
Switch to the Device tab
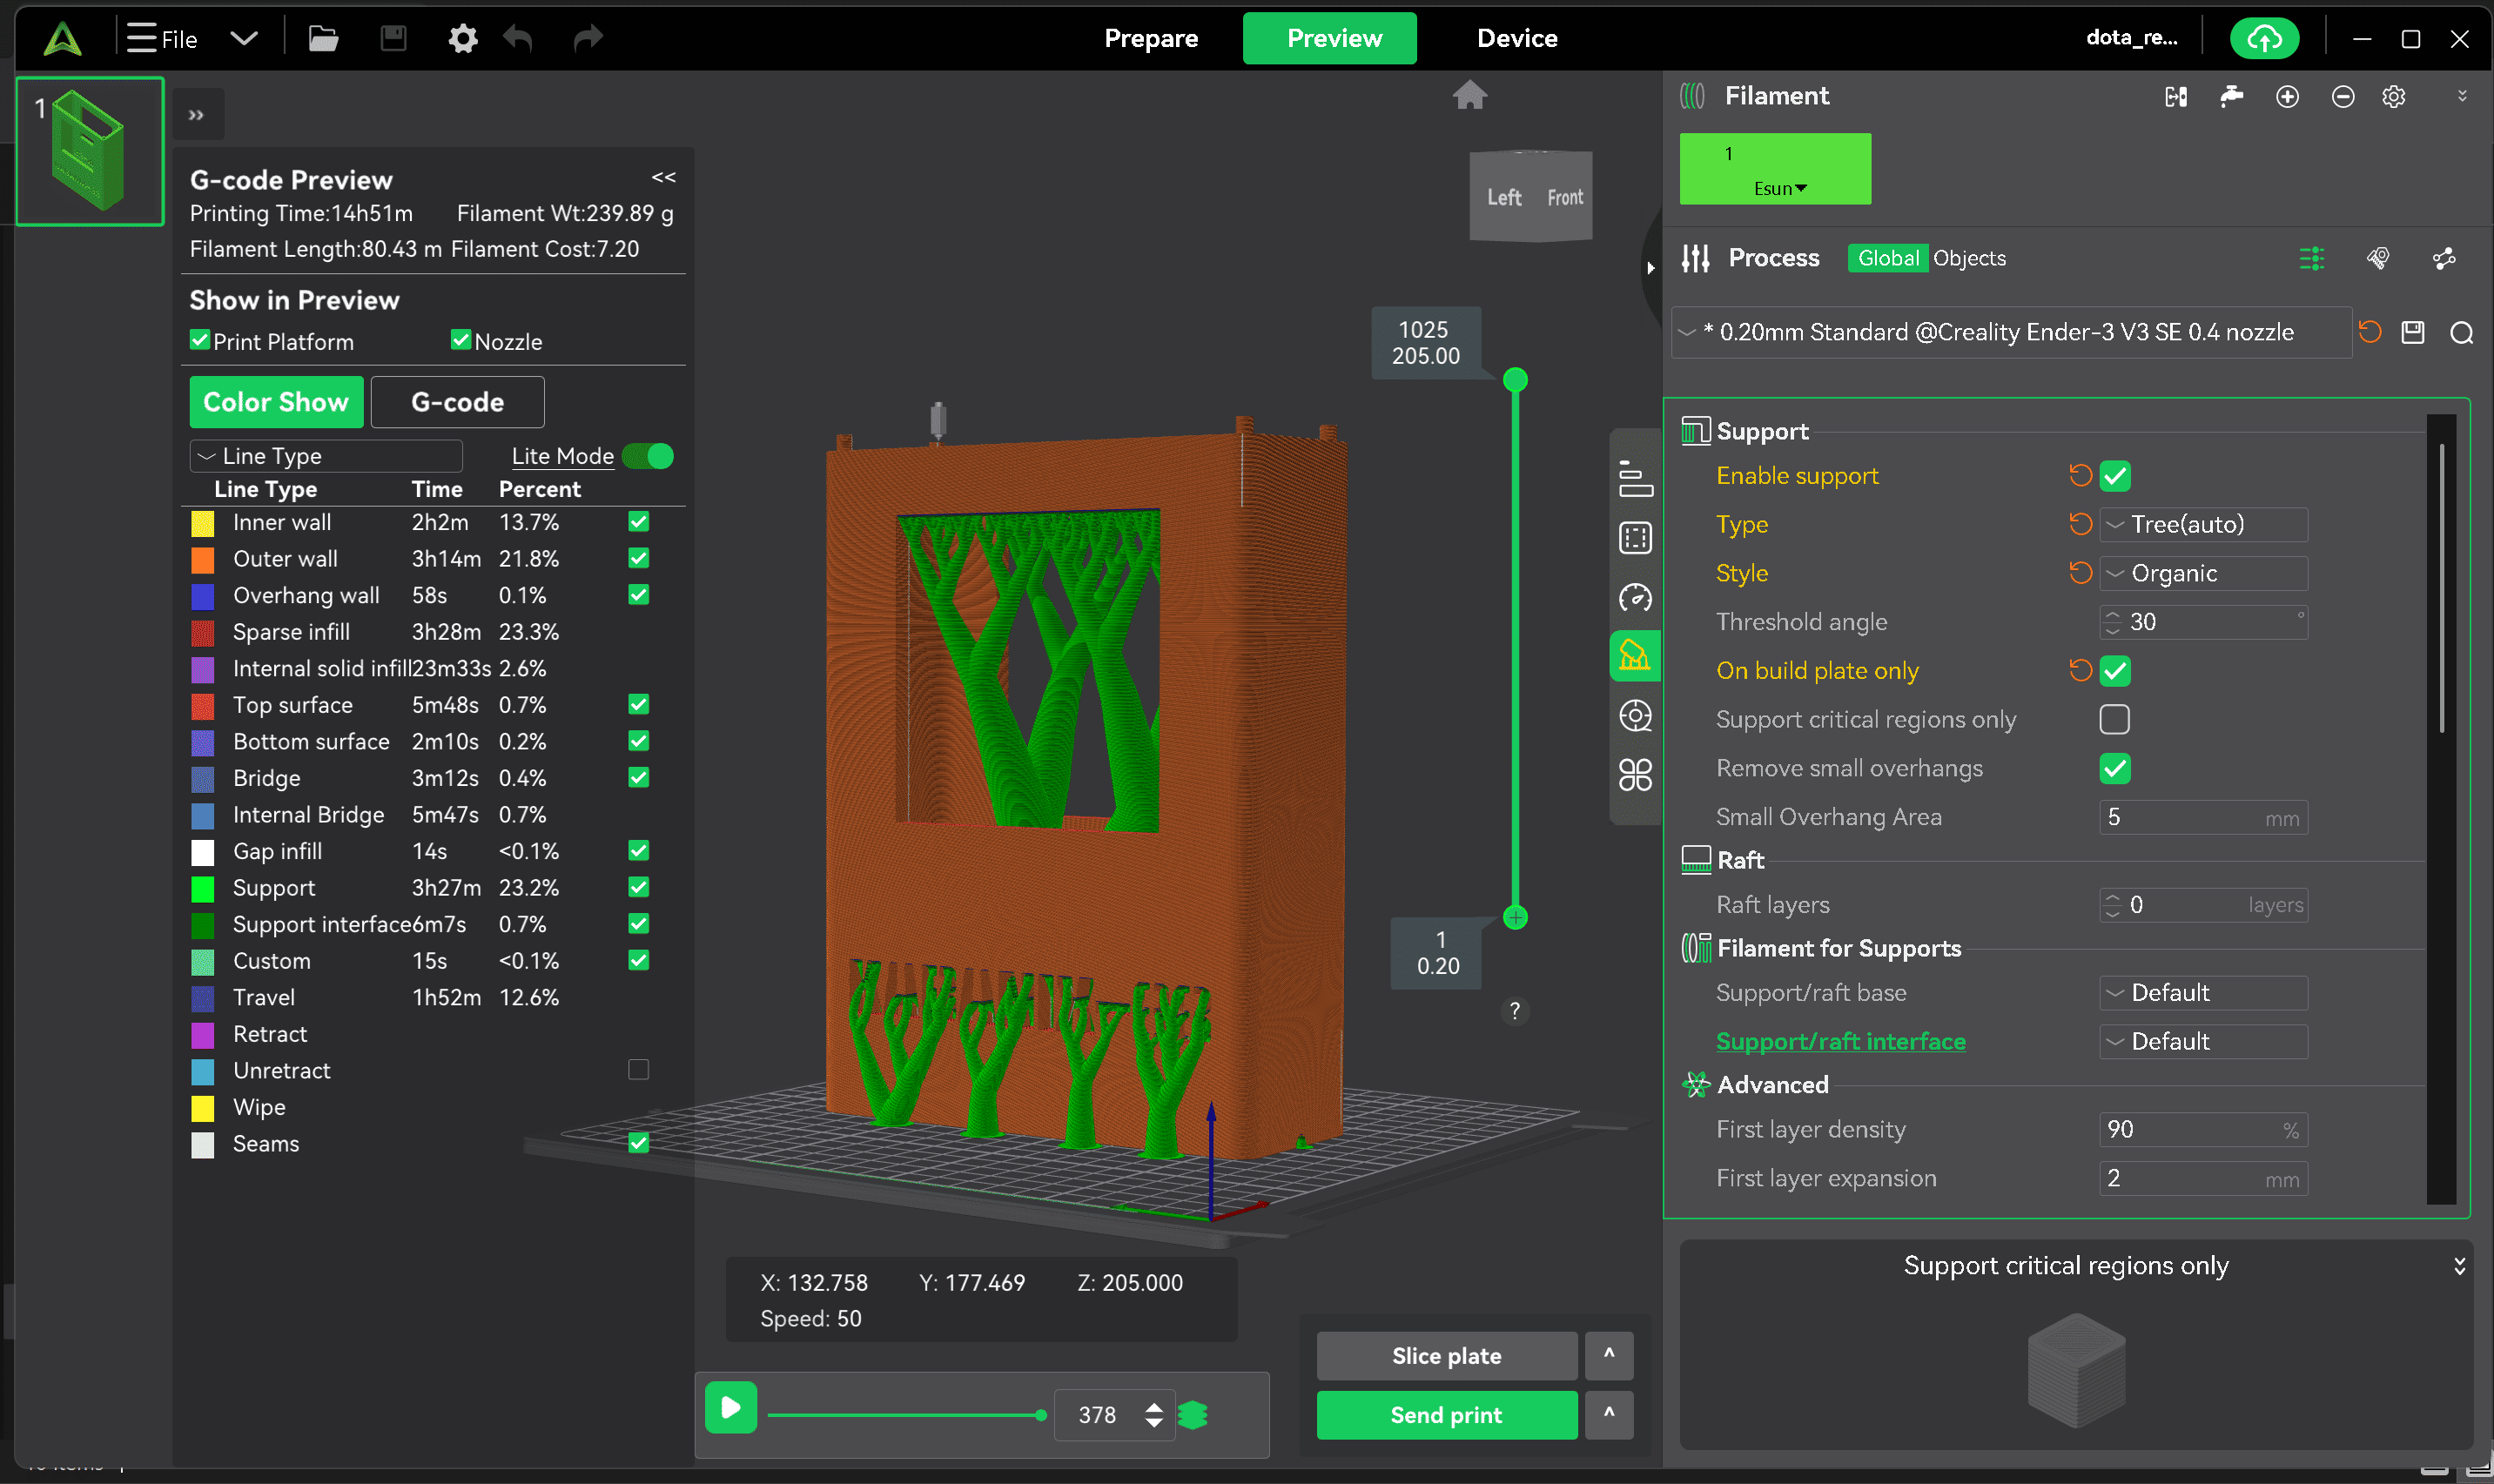[x=1517, y=39]
